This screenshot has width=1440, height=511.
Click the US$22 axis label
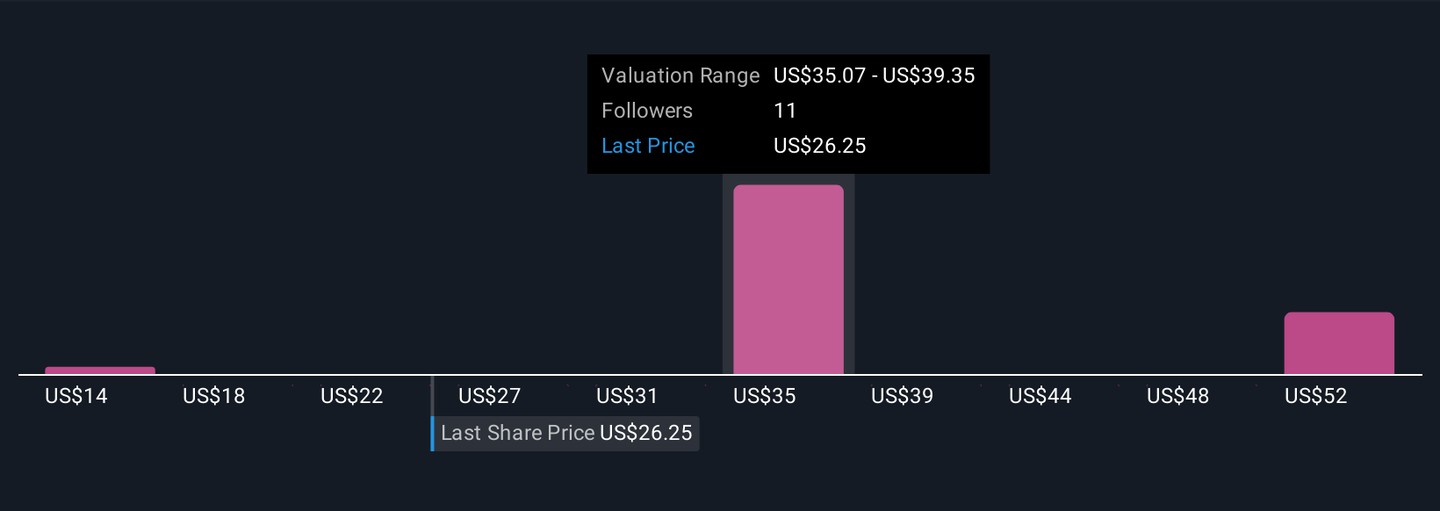click(x=352, y=396)
